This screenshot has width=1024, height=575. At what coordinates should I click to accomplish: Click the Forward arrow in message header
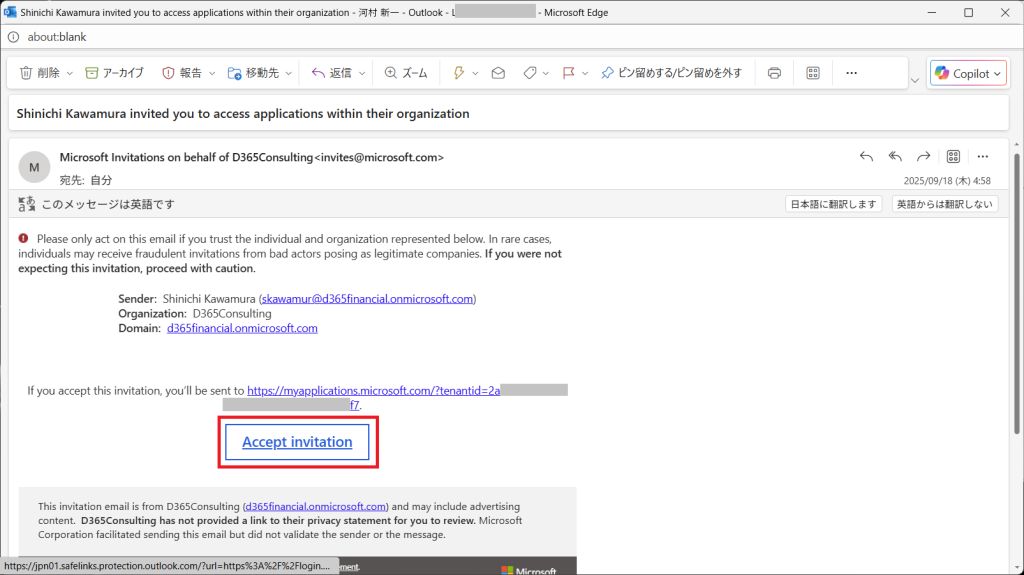[x=924, y=157]
